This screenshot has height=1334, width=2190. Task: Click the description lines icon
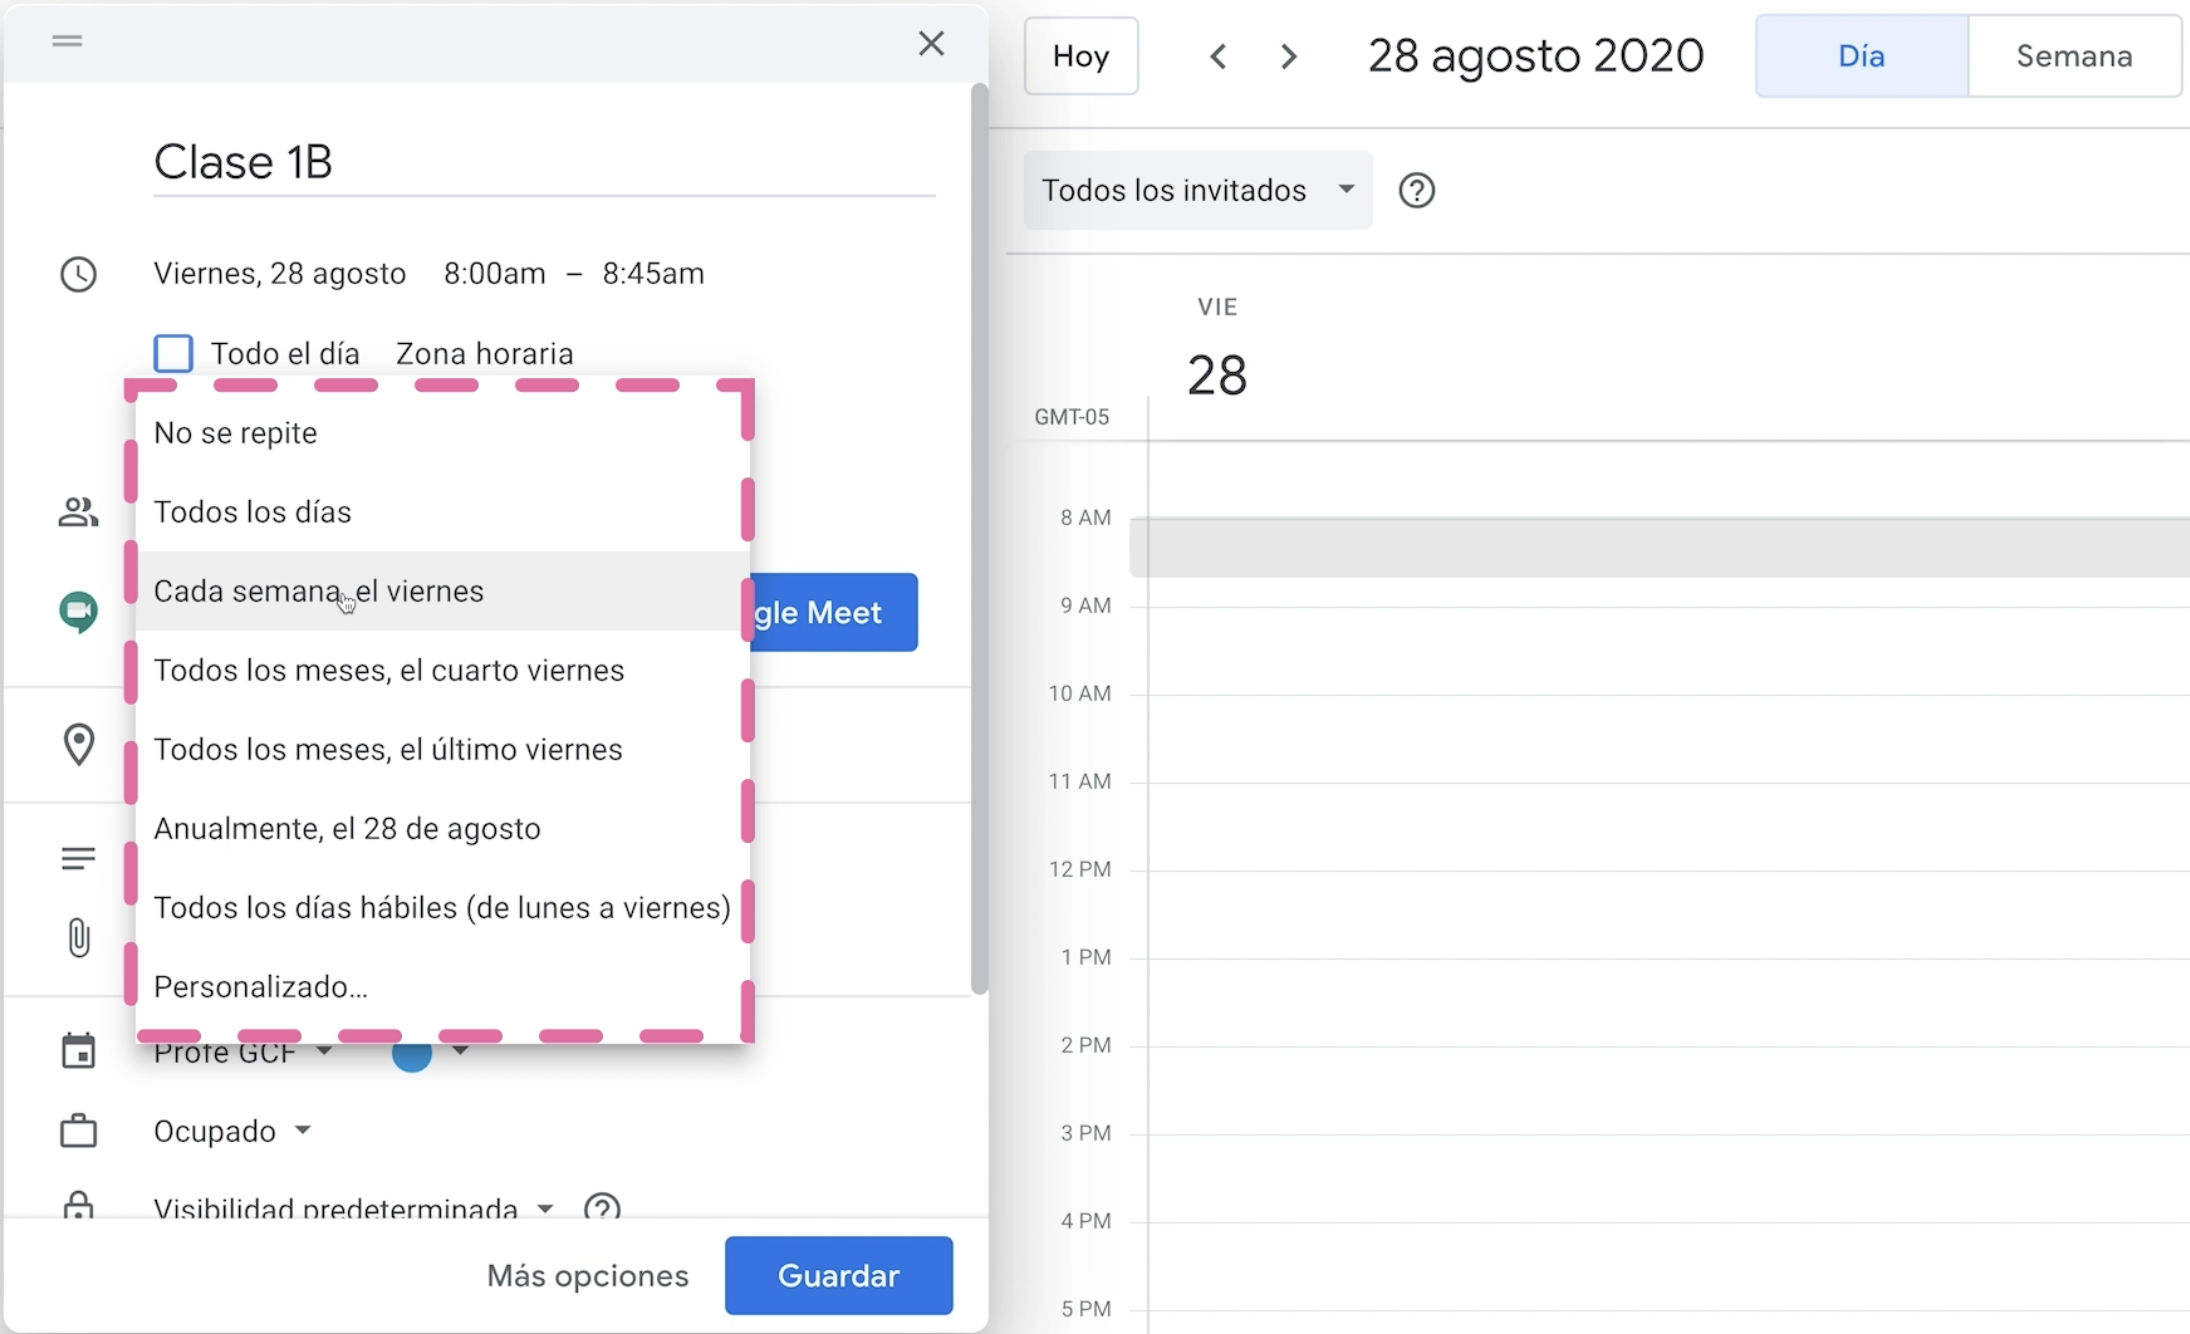(x=78, y=858)
